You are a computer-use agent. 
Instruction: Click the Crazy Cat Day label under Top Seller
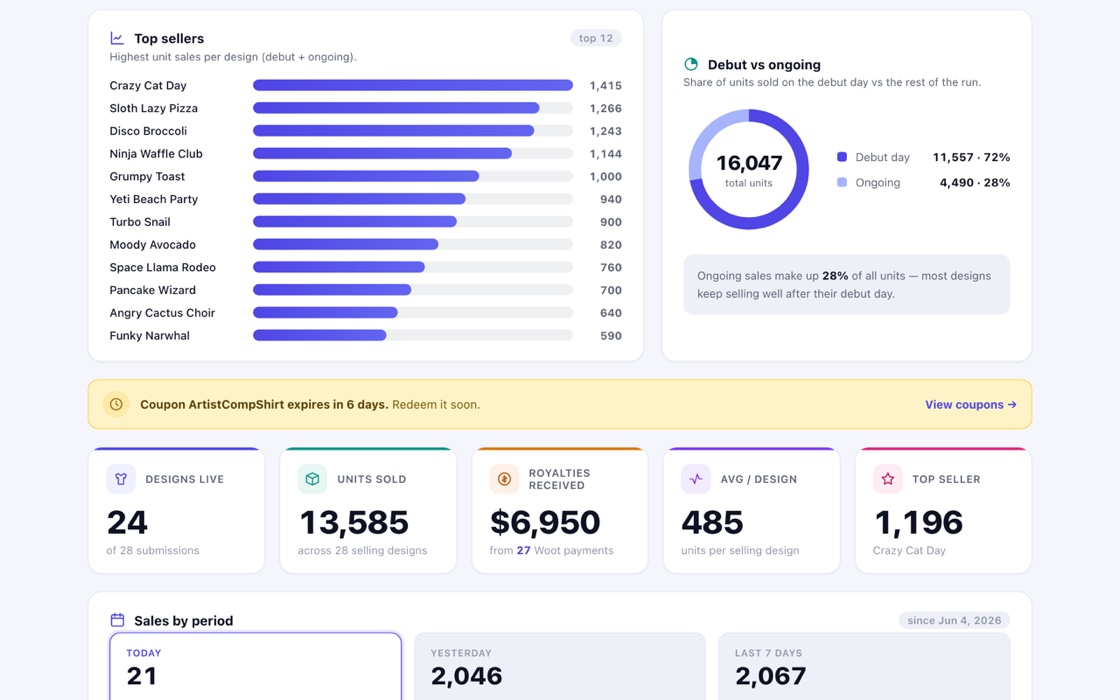pos(909,550)
